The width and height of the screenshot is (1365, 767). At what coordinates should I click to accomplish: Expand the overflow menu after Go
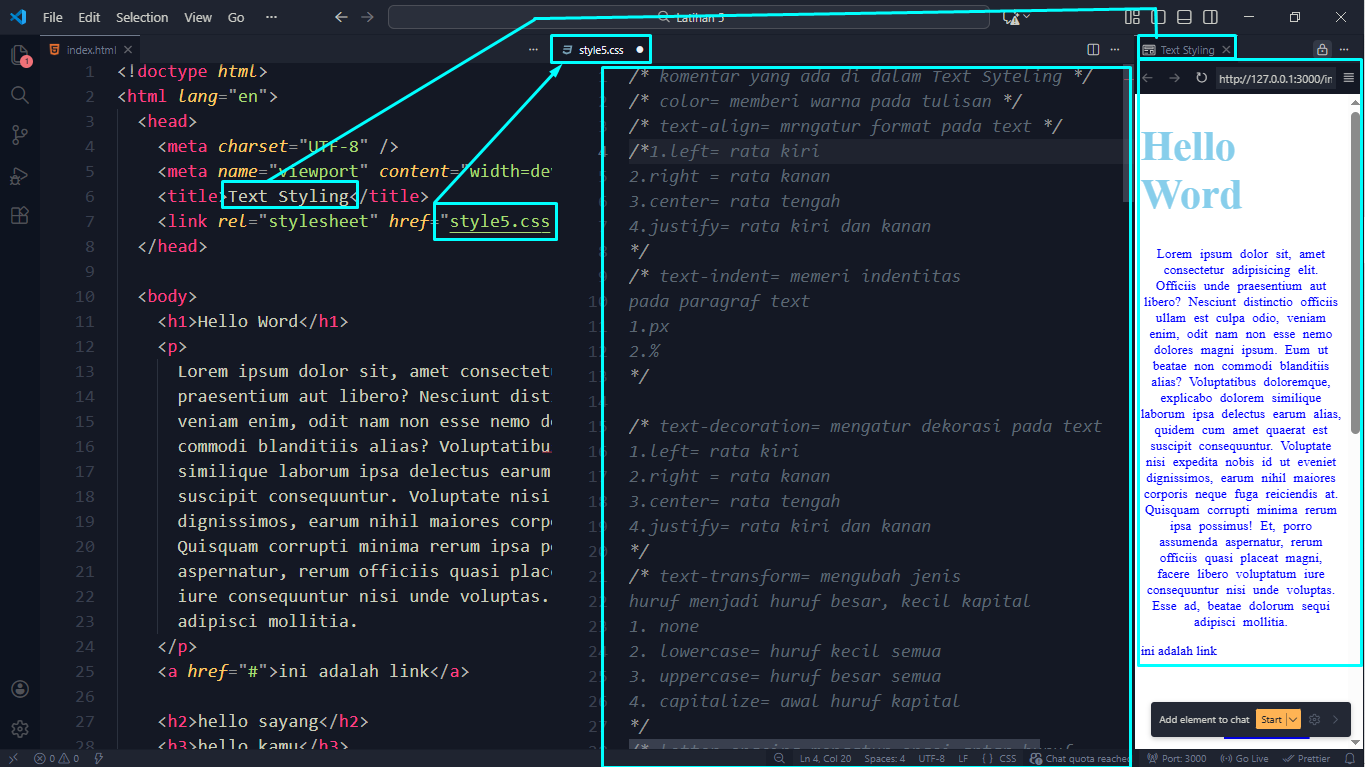pyautogui.click(x=272, y=17)
